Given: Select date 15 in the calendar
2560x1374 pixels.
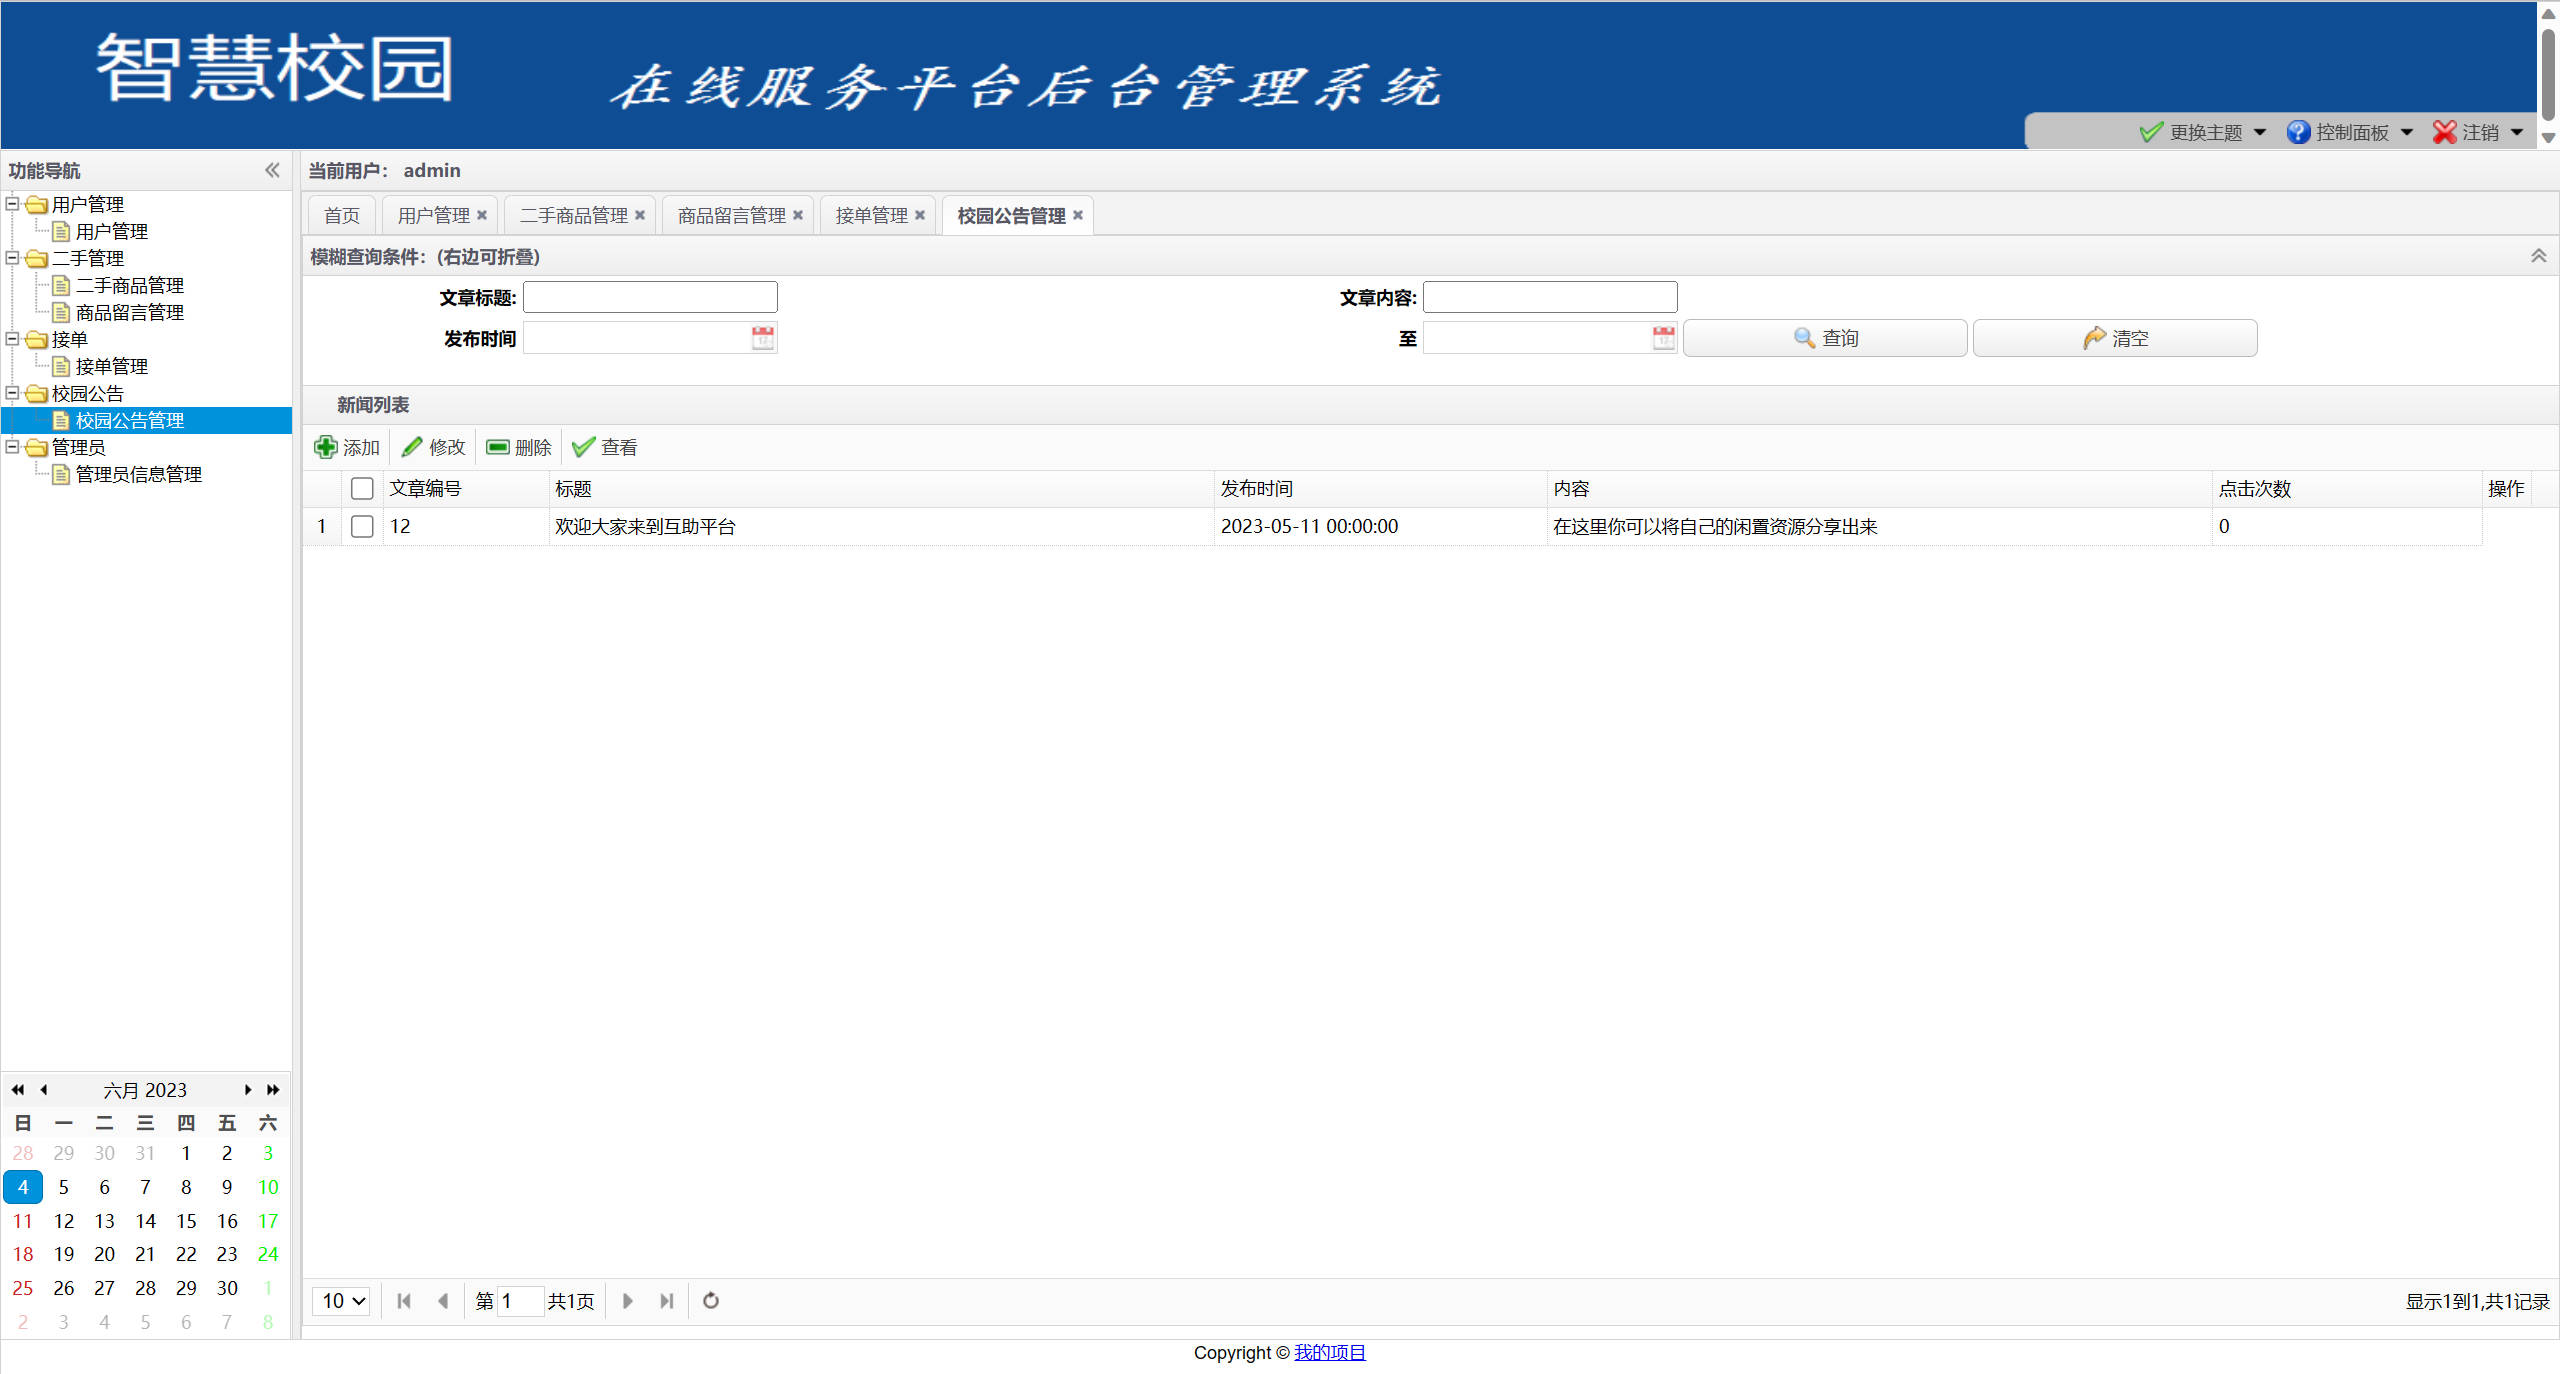Looking at the screenshot, I should tap(185, 1220).
